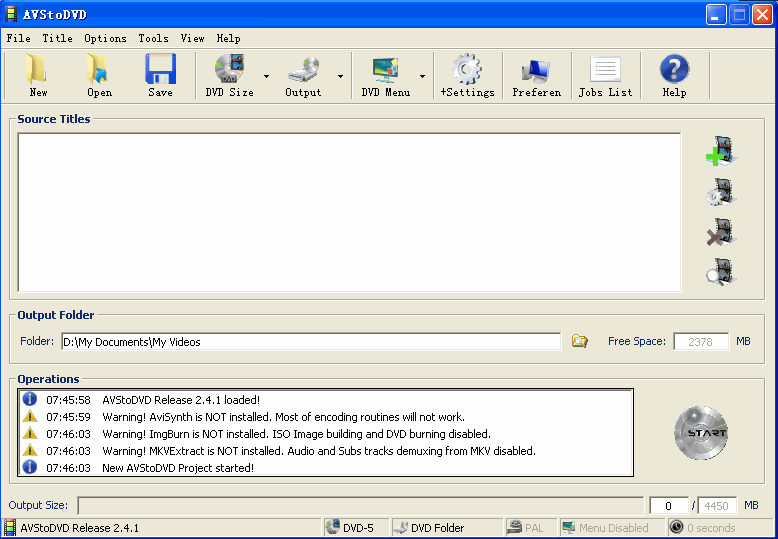Image resolution: width=778 pixels, height=539 pixels.
Task: Edit title settings with film gear icon
Action: (x=721, y=193)
